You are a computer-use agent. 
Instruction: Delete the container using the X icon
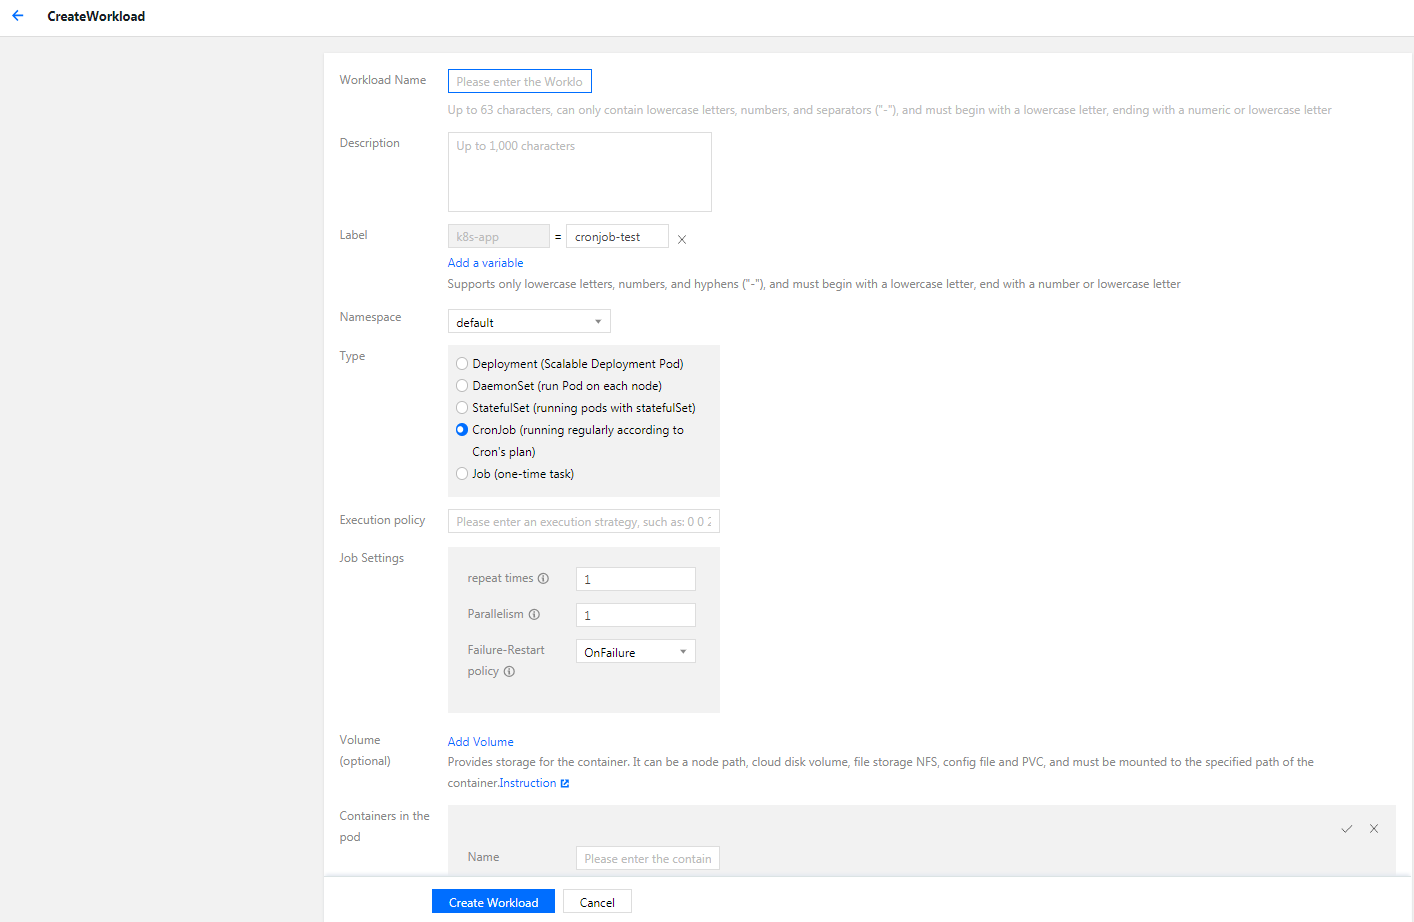tap(1374, 829)
